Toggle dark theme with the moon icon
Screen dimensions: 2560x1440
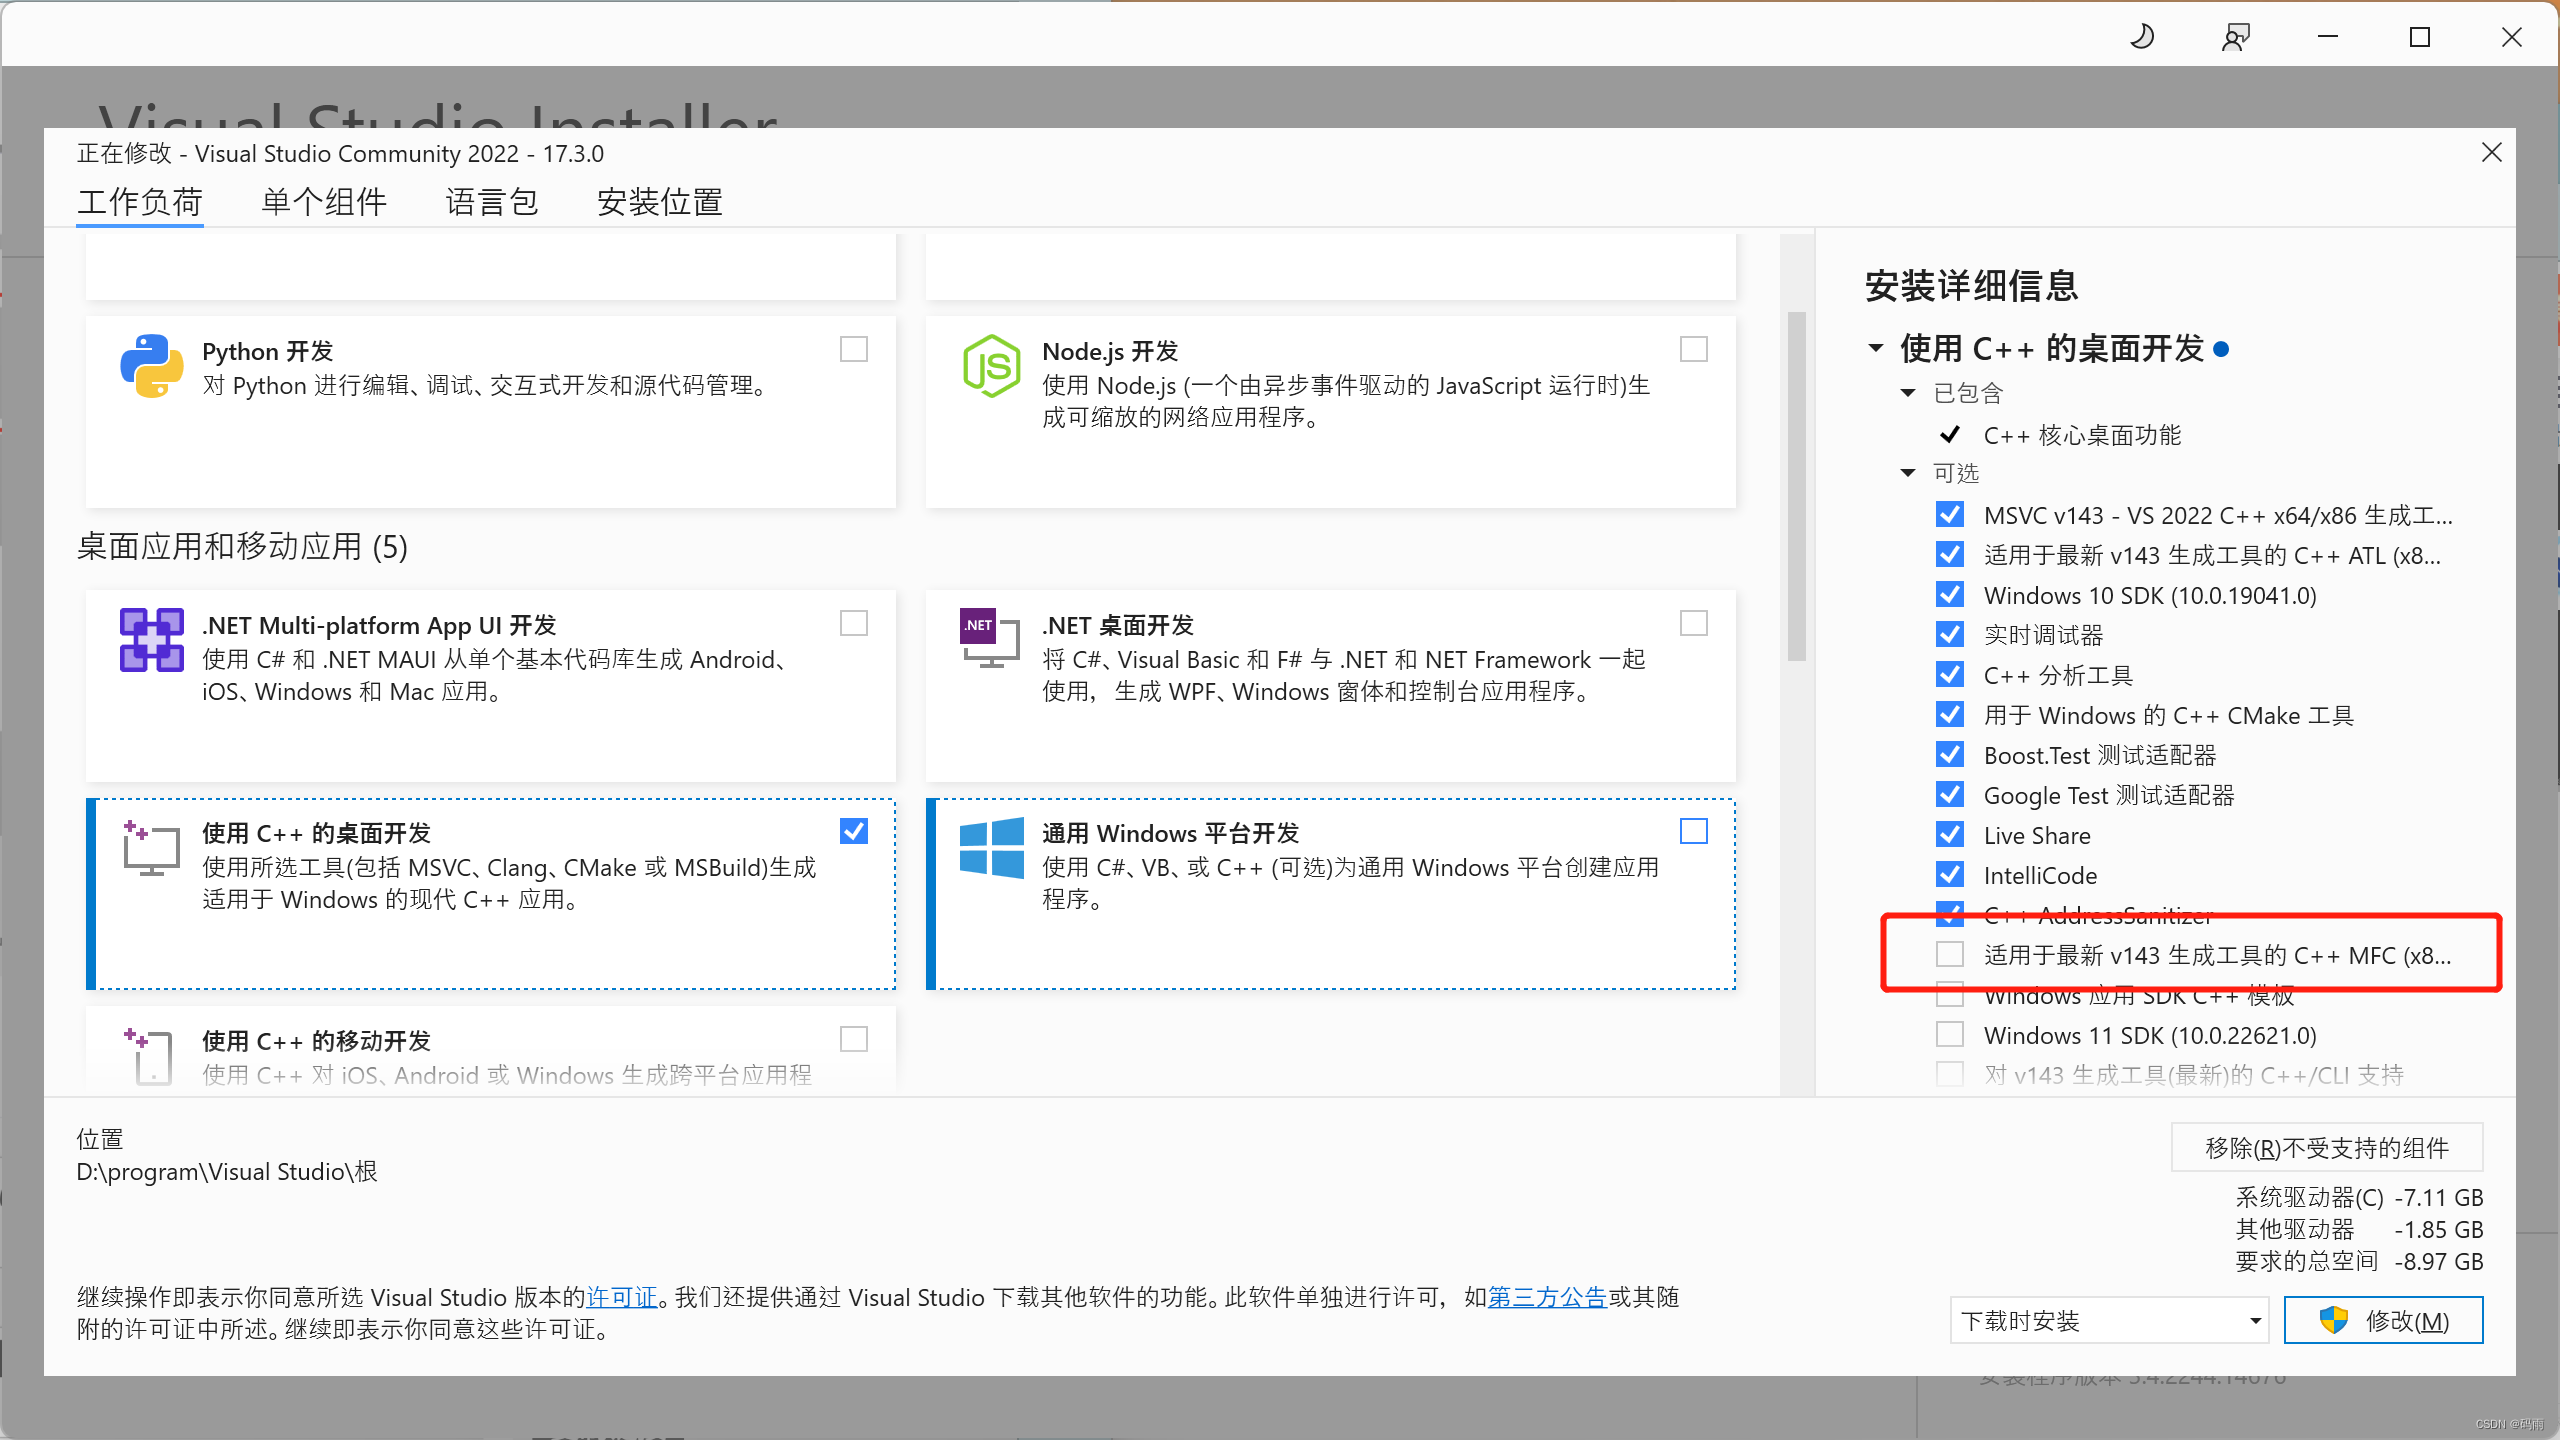2142,36
